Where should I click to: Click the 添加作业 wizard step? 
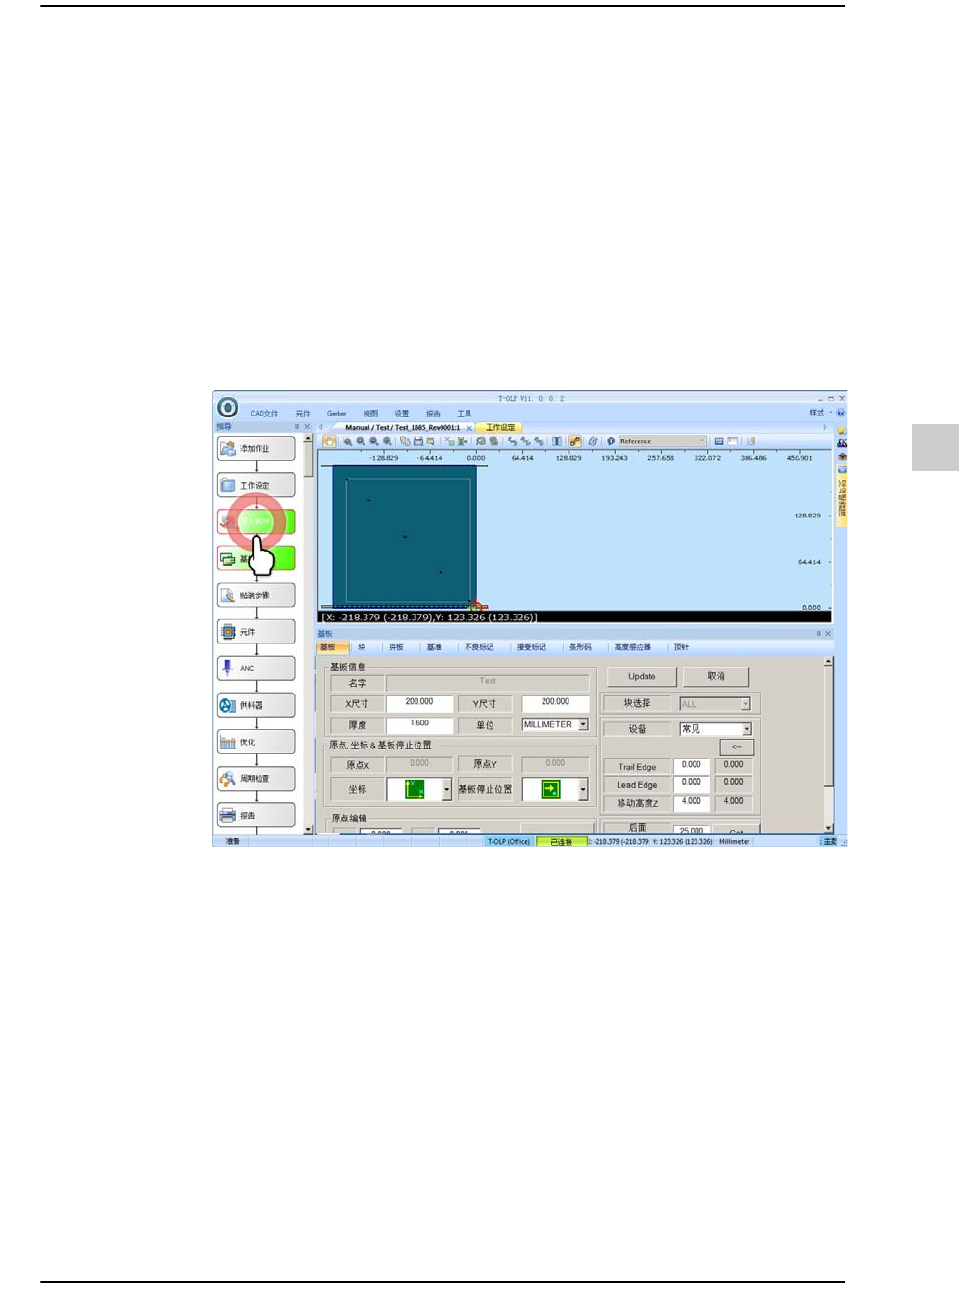[257, 448]
